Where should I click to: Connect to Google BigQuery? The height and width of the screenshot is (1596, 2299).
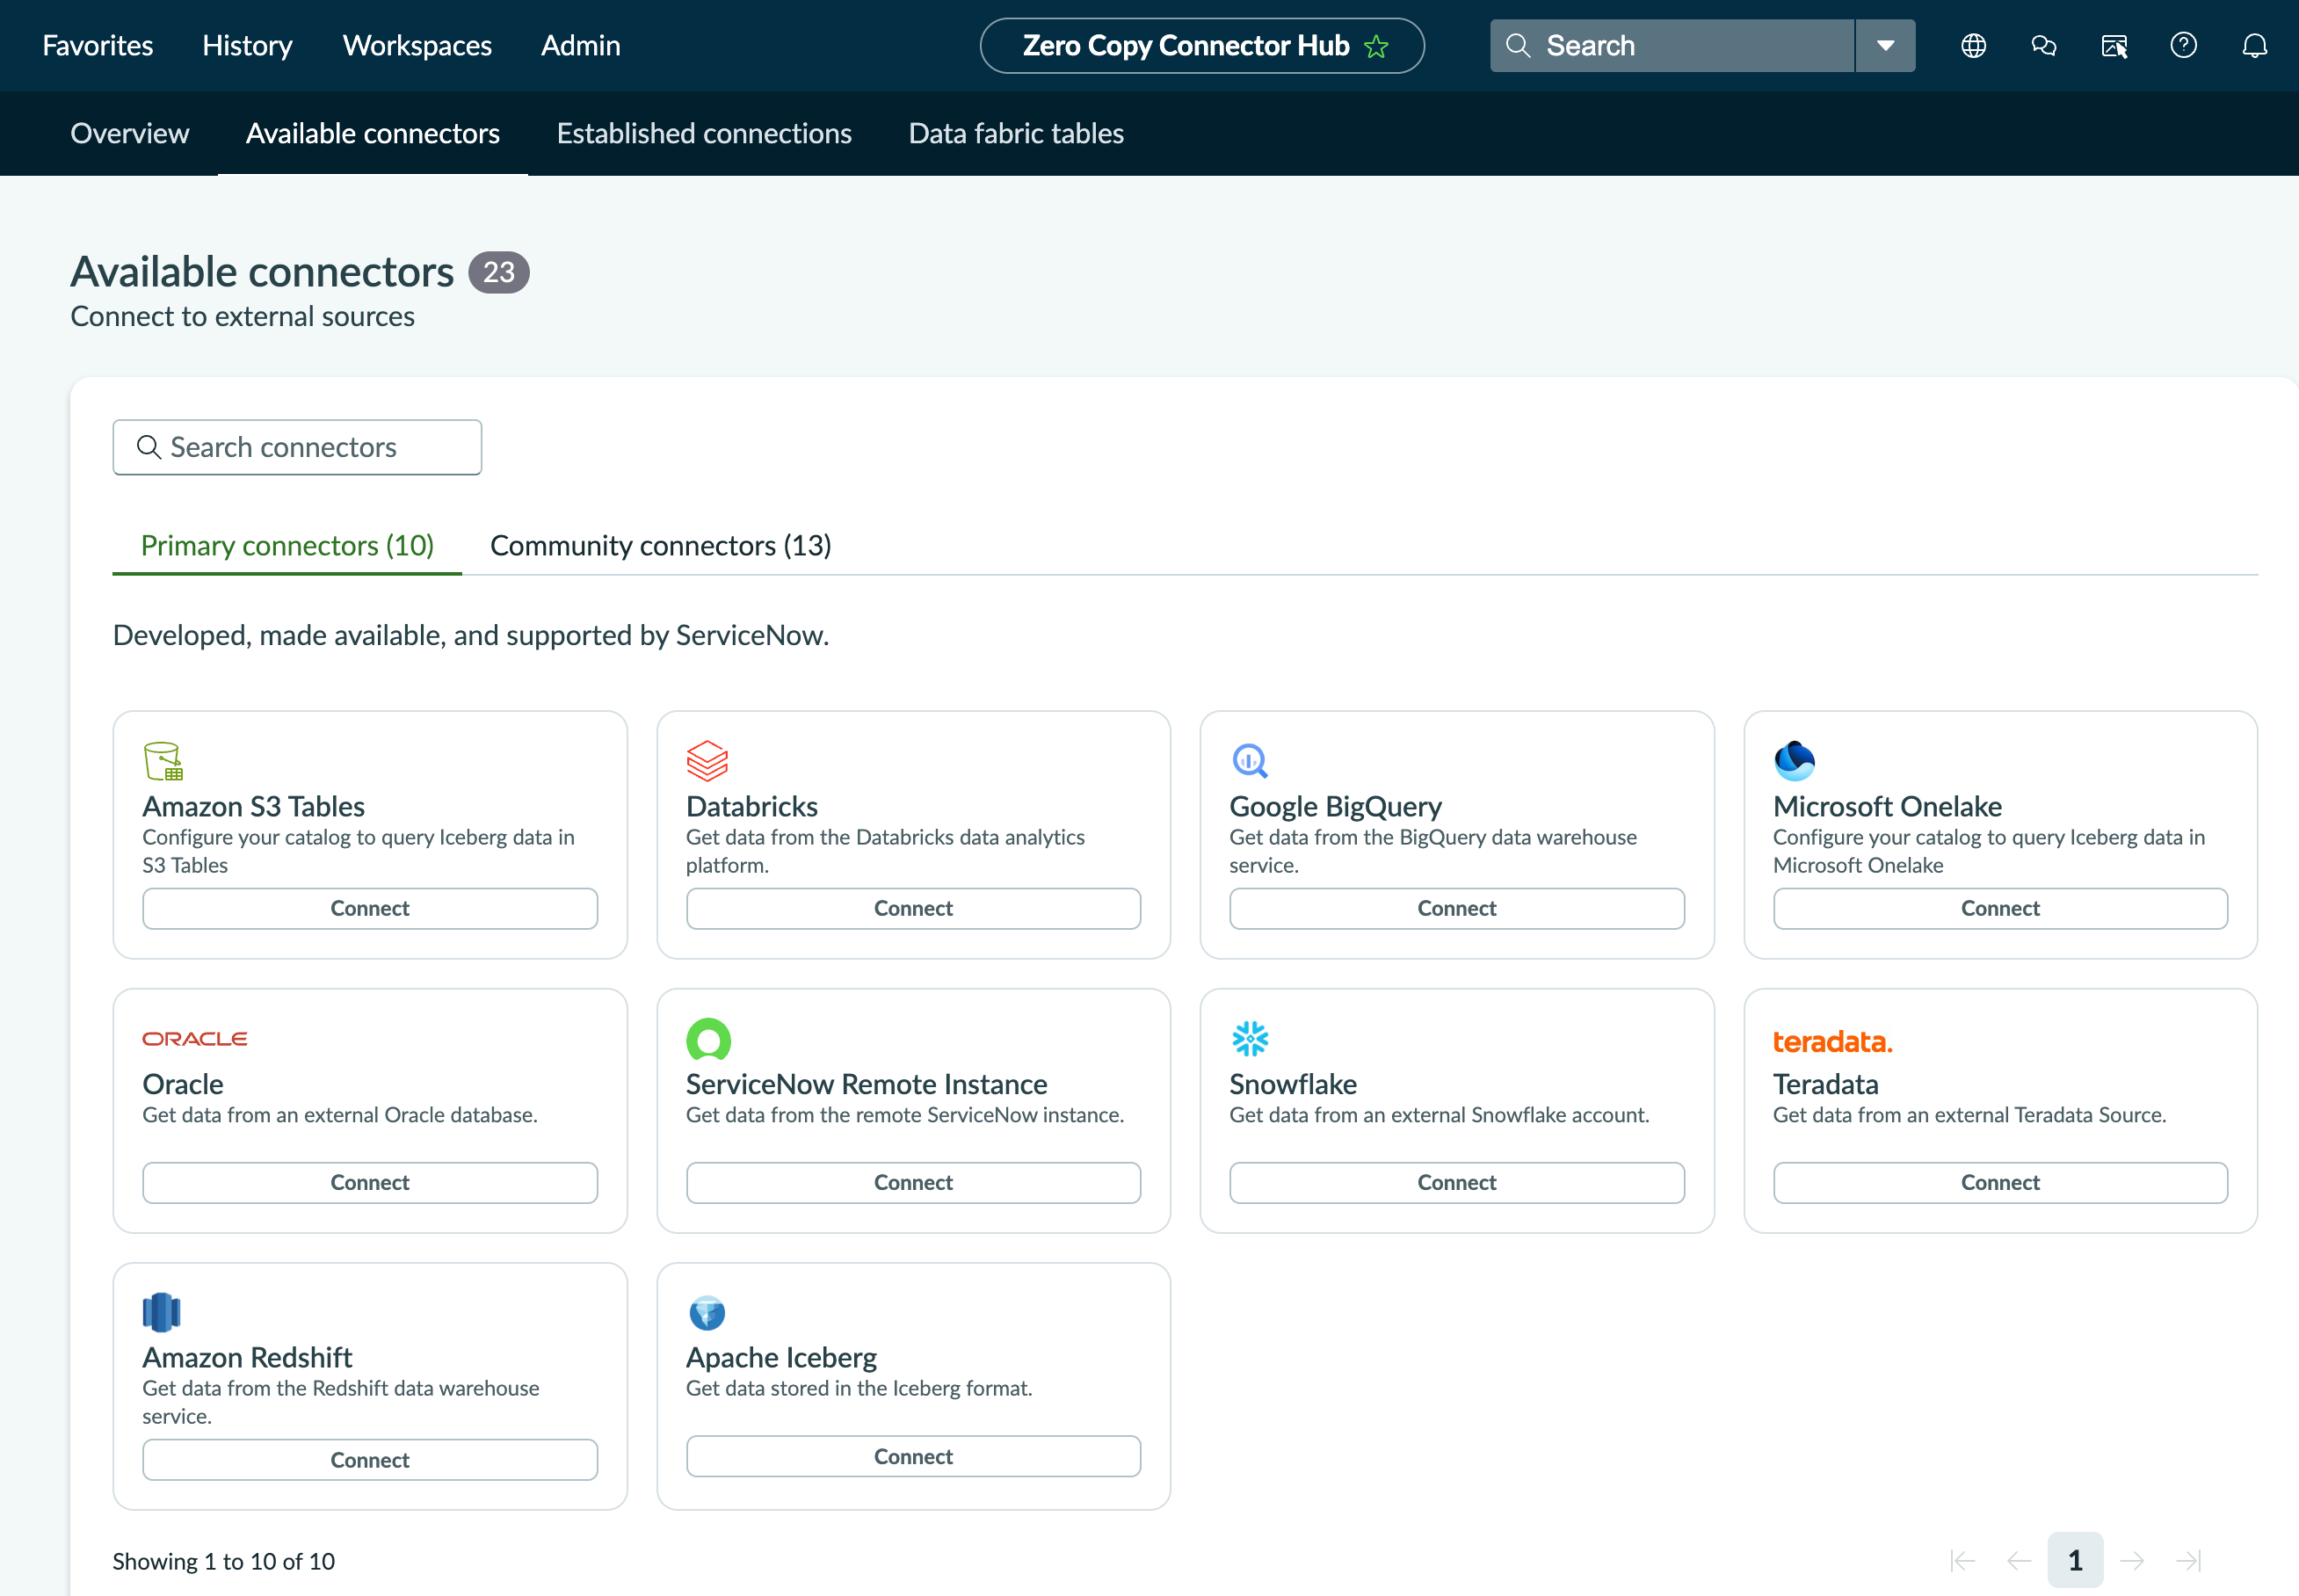[1457, 908]
